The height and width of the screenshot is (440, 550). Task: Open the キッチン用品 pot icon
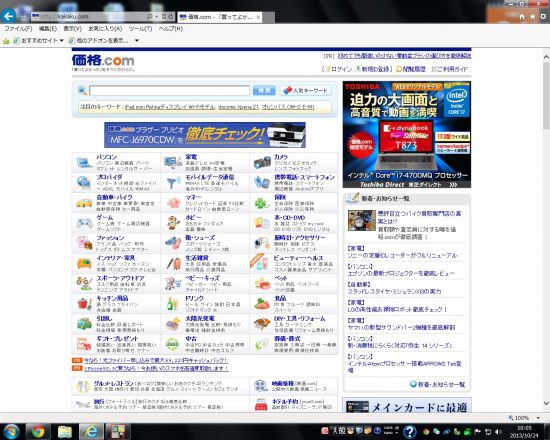coord(84,304)
